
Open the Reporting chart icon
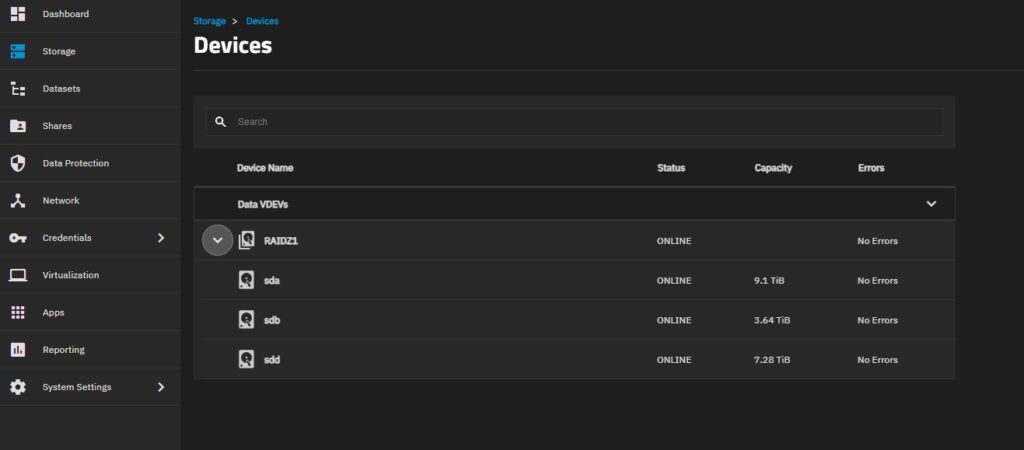[x=18, y=349]
